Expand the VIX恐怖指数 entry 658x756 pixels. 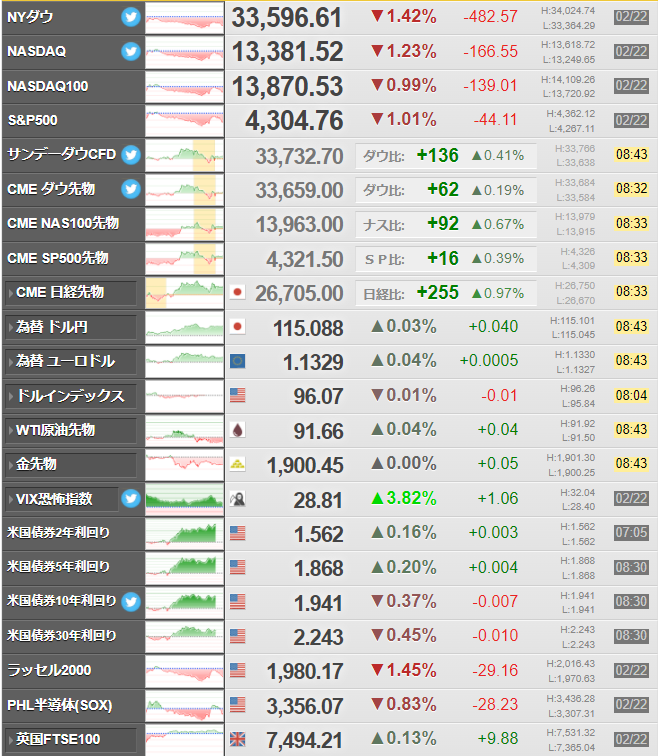click(x=61, y=499)
